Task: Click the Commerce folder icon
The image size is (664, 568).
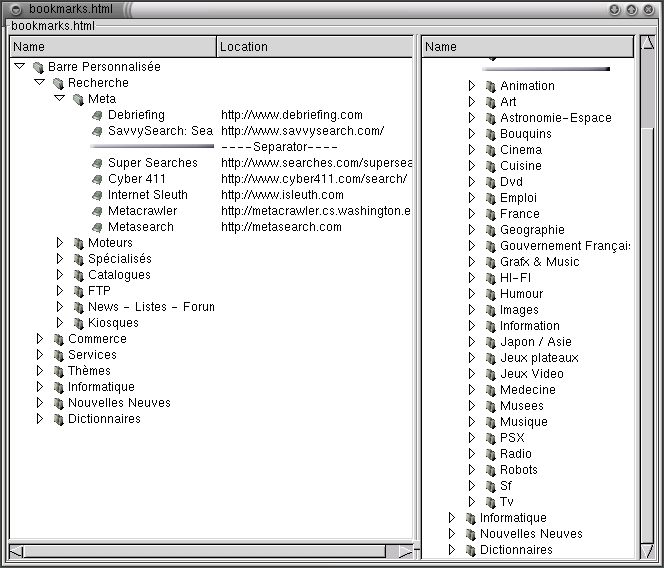Action: [x=58, y=339]
